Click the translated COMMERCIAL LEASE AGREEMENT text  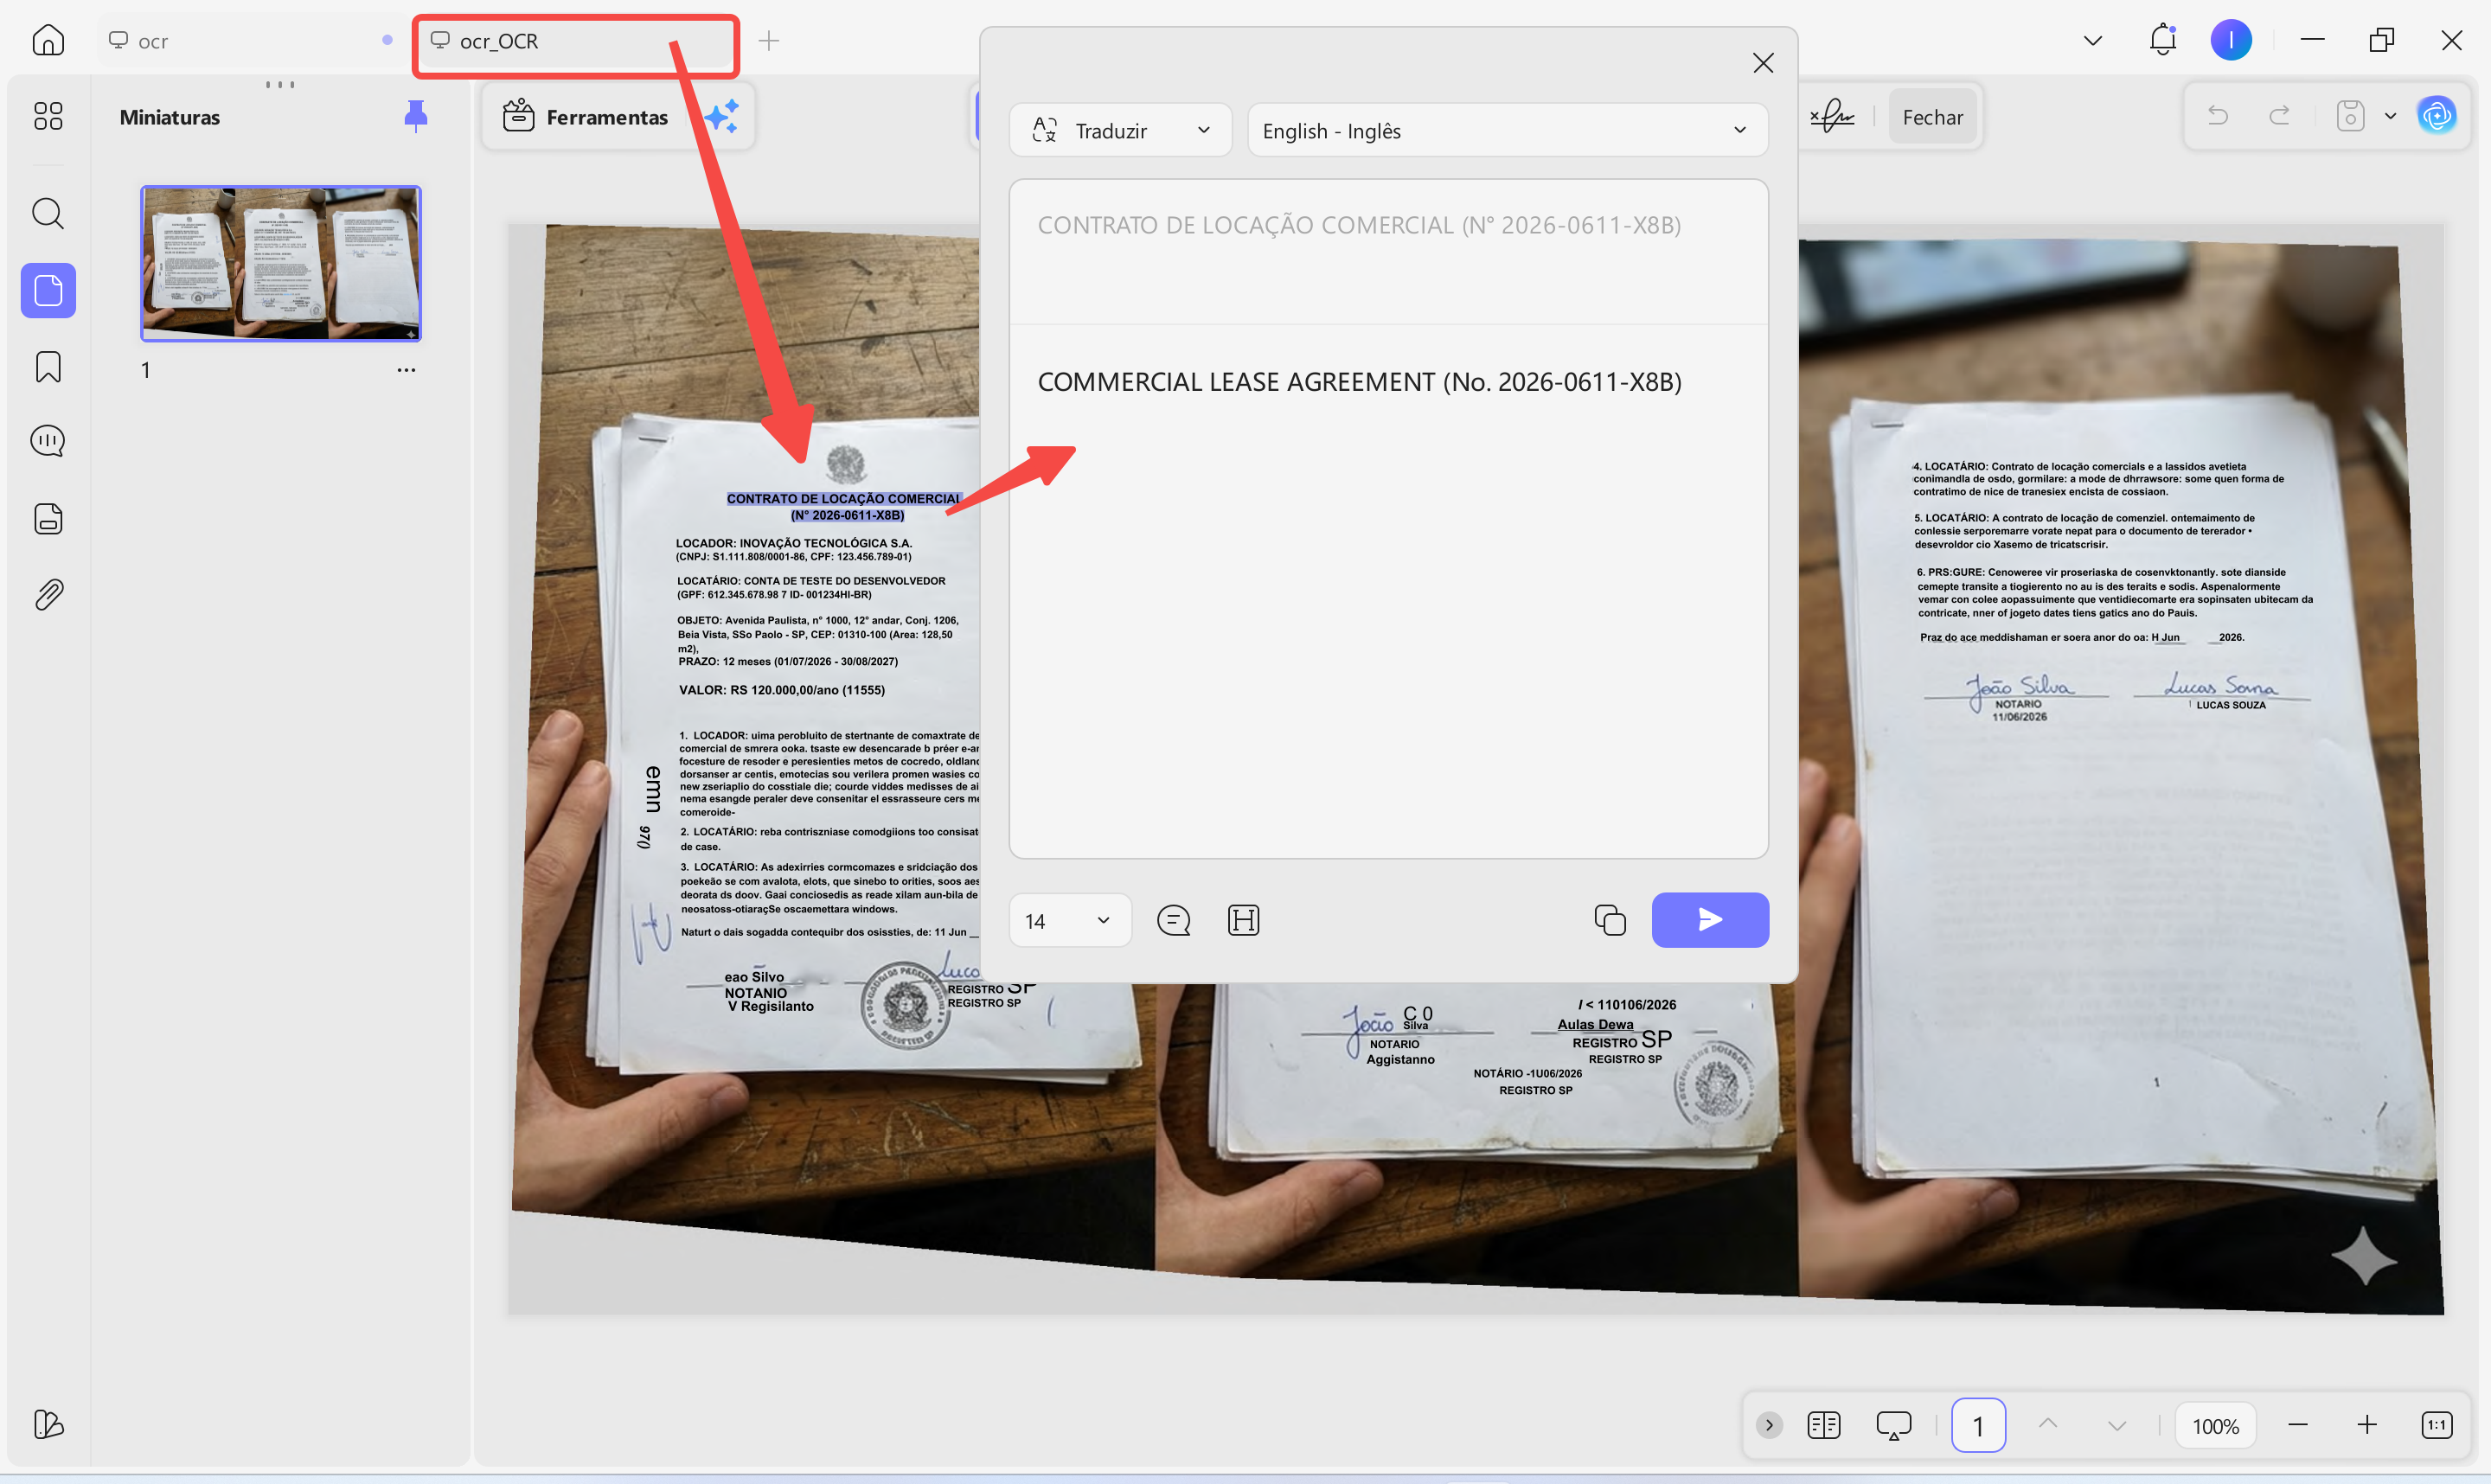(1359, 382)
